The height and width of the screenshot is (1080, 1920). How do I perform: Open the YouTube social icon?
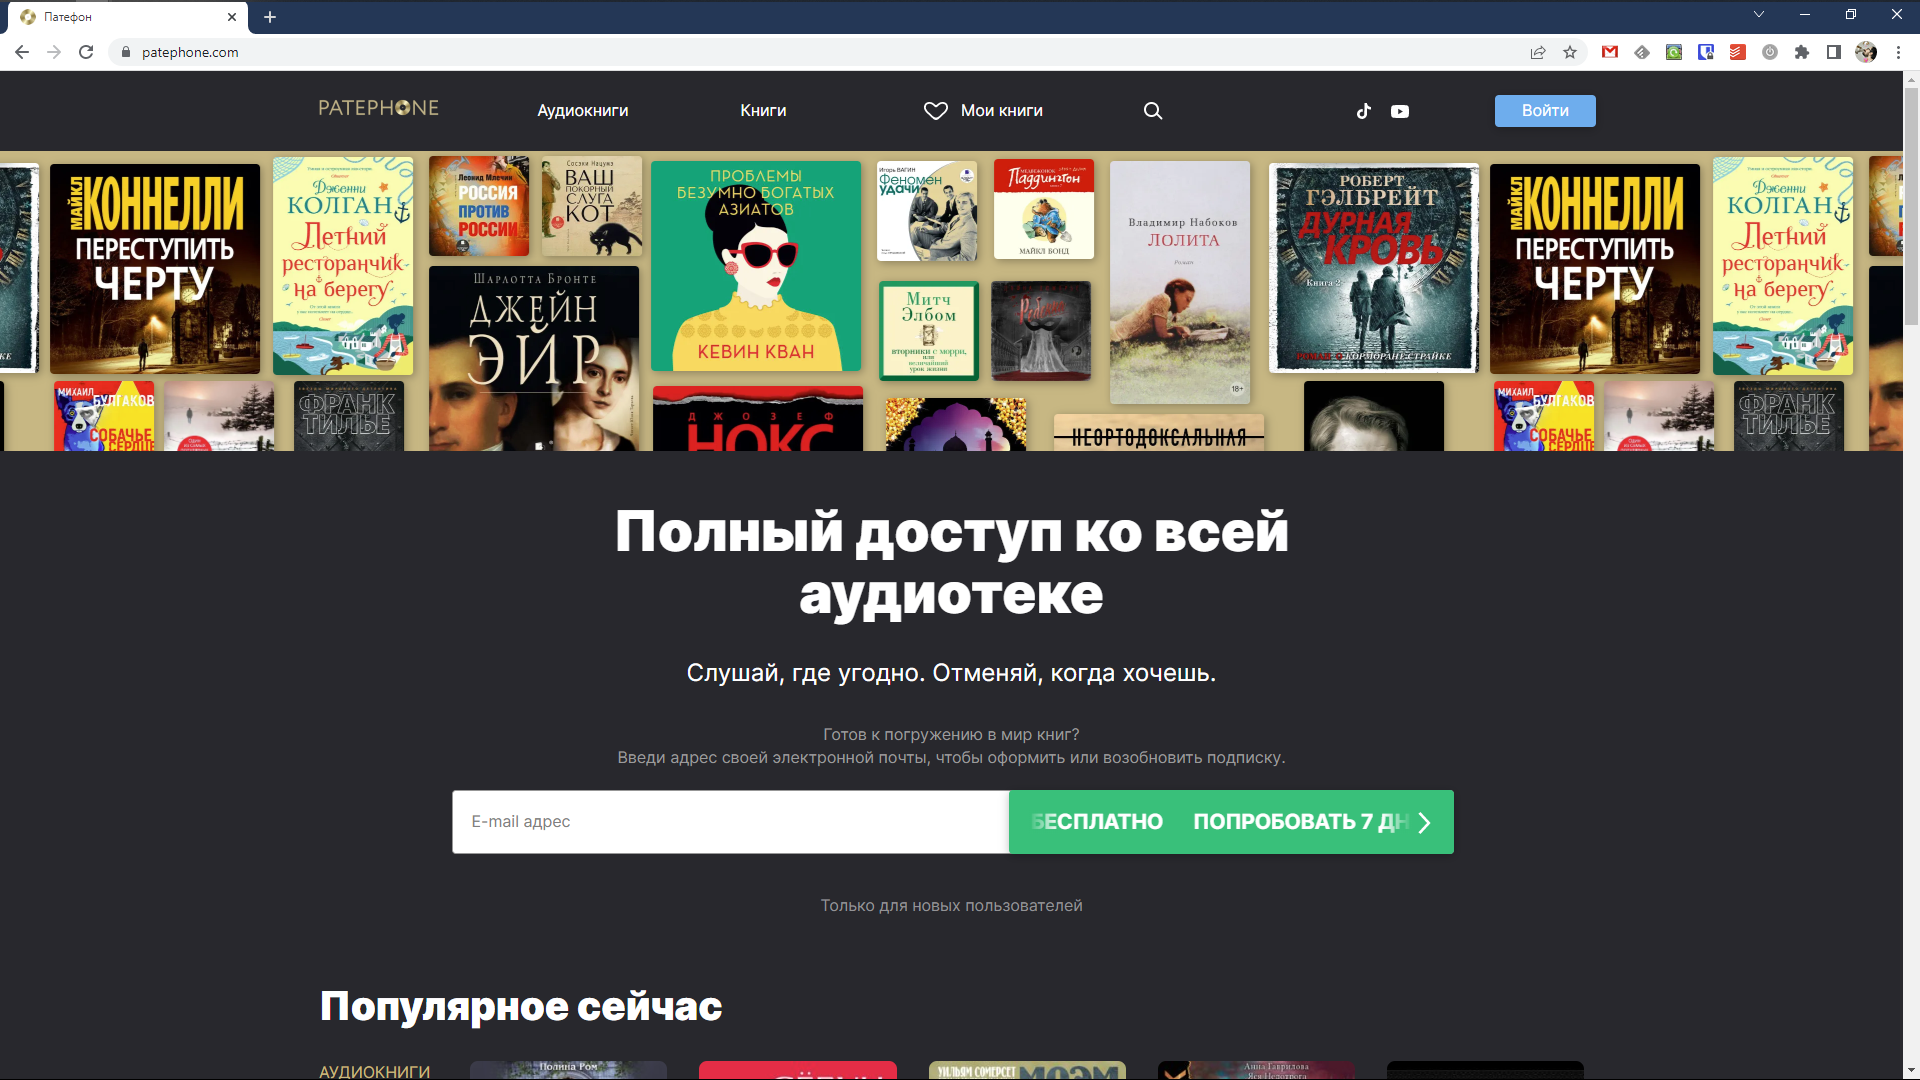click(x=1400, y=111)
